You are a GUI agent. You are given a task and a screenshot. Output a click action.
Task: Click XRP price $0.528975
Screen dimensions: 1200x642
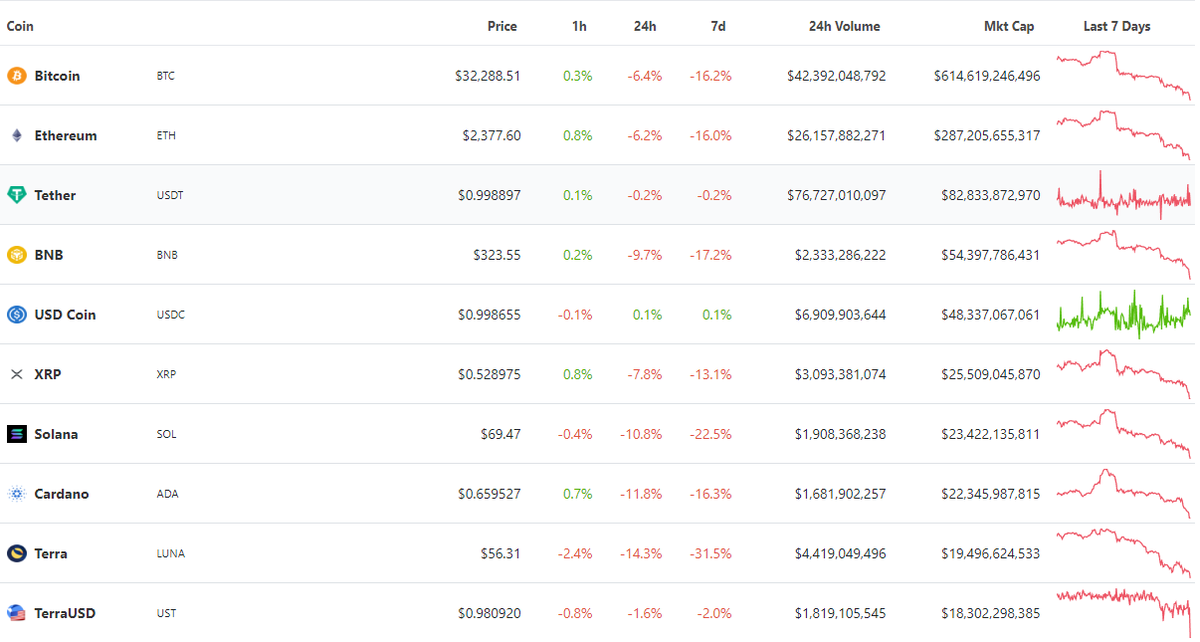click(x=489, y=374)
